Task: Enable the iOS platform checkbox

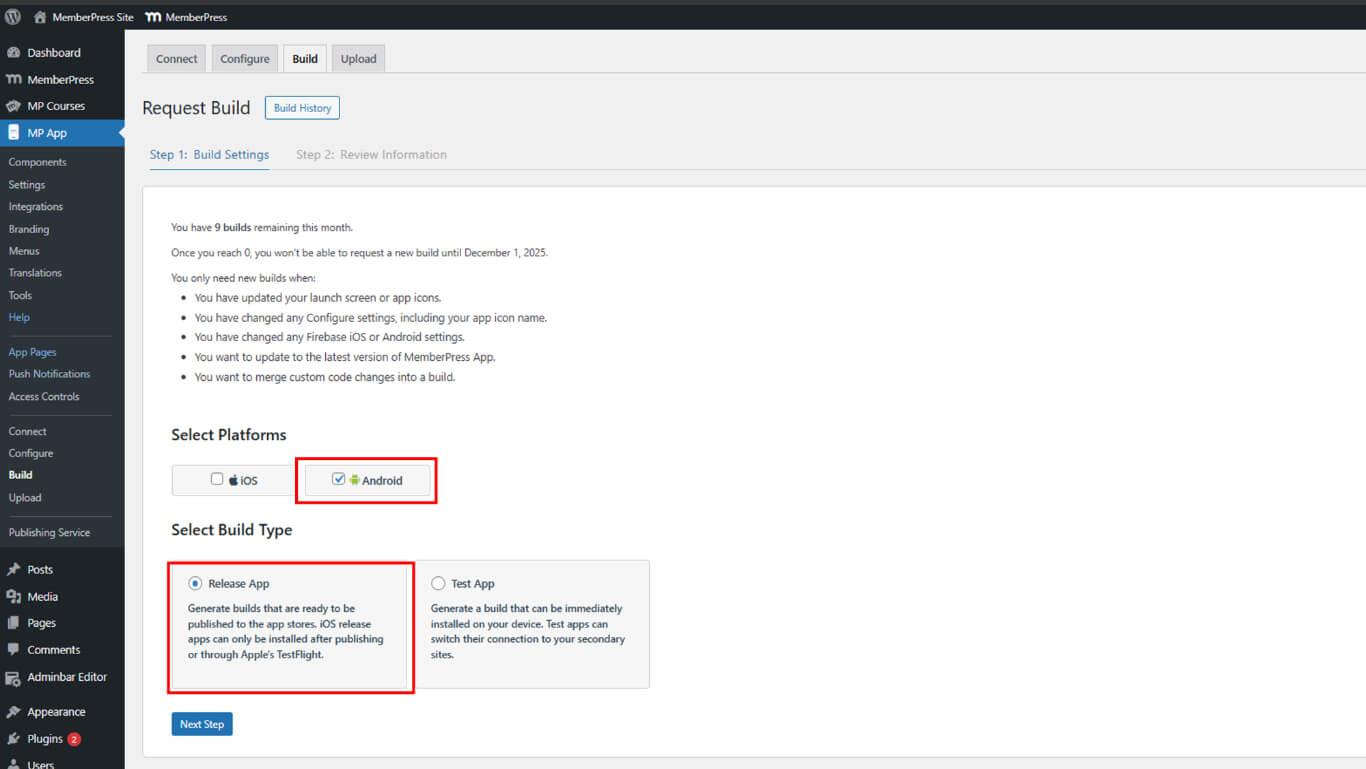Action: click(x=217, y=480)
